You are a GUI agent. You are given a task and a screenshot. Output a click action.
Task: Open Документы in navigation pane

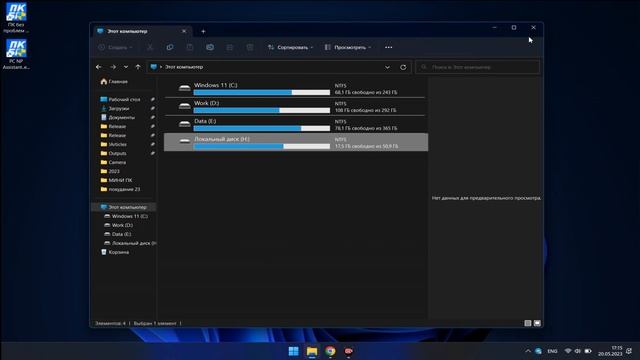point(117,118)
